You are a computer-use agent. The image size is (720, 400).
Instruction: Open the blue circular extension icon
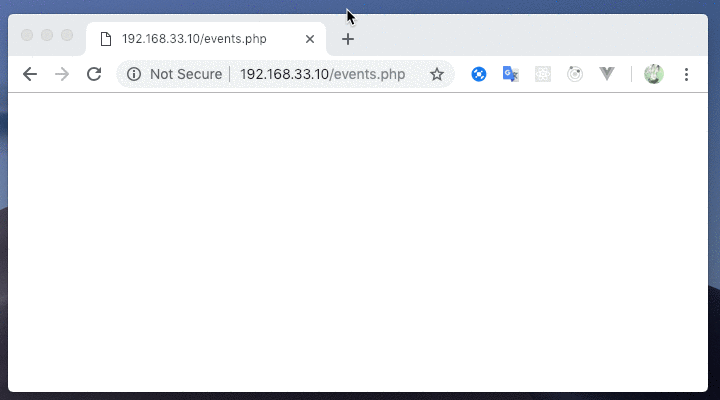click(x=478, y=74)
